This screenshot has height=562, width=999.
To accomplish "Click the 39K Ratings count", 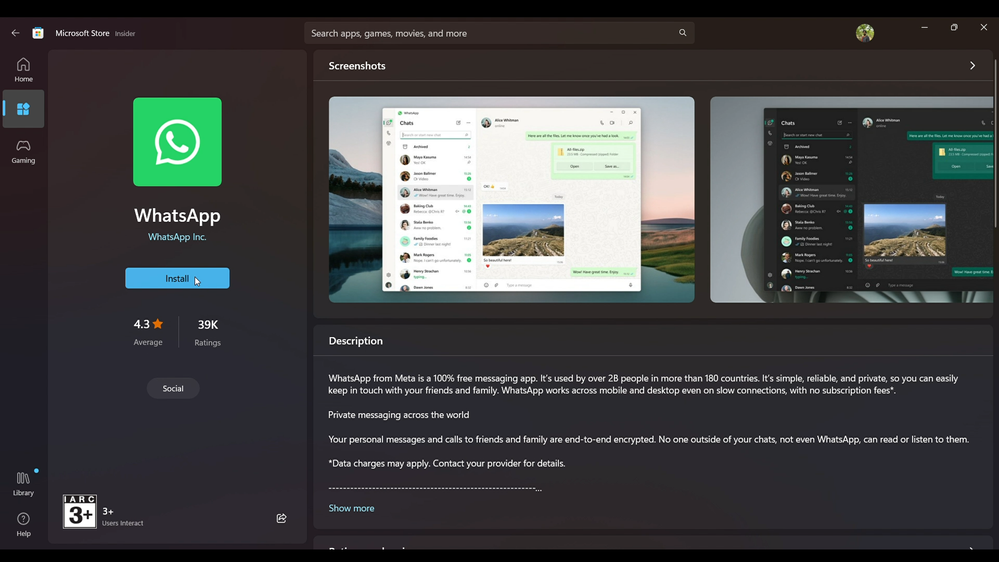I will coord(208,332).
